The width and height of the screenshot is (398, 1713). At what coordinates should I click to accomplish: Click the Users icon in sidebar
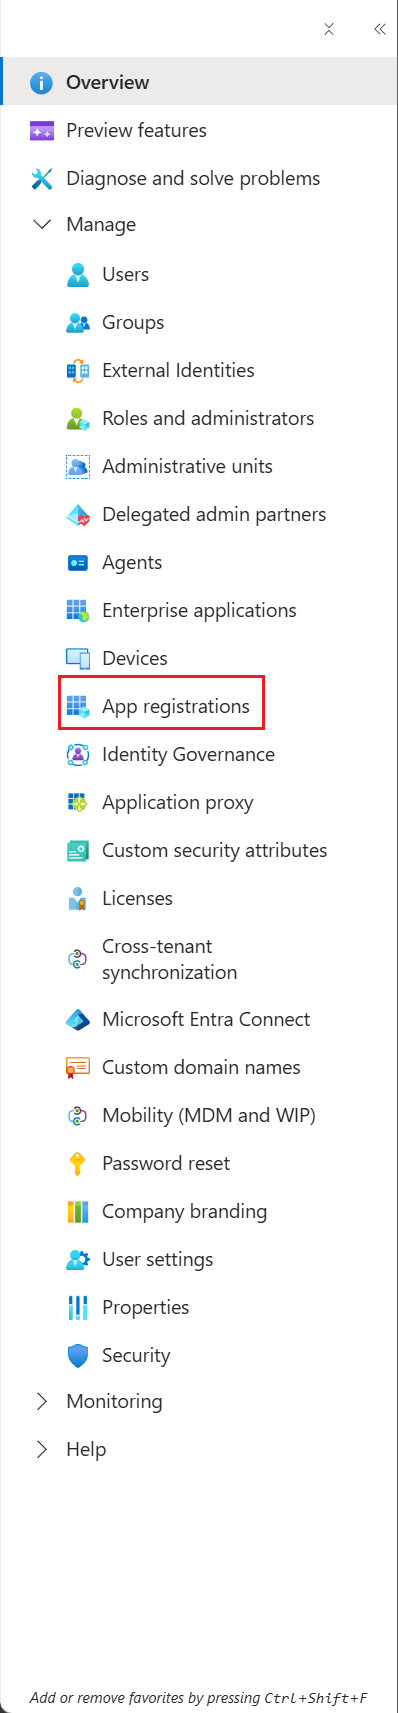[78, 274]
